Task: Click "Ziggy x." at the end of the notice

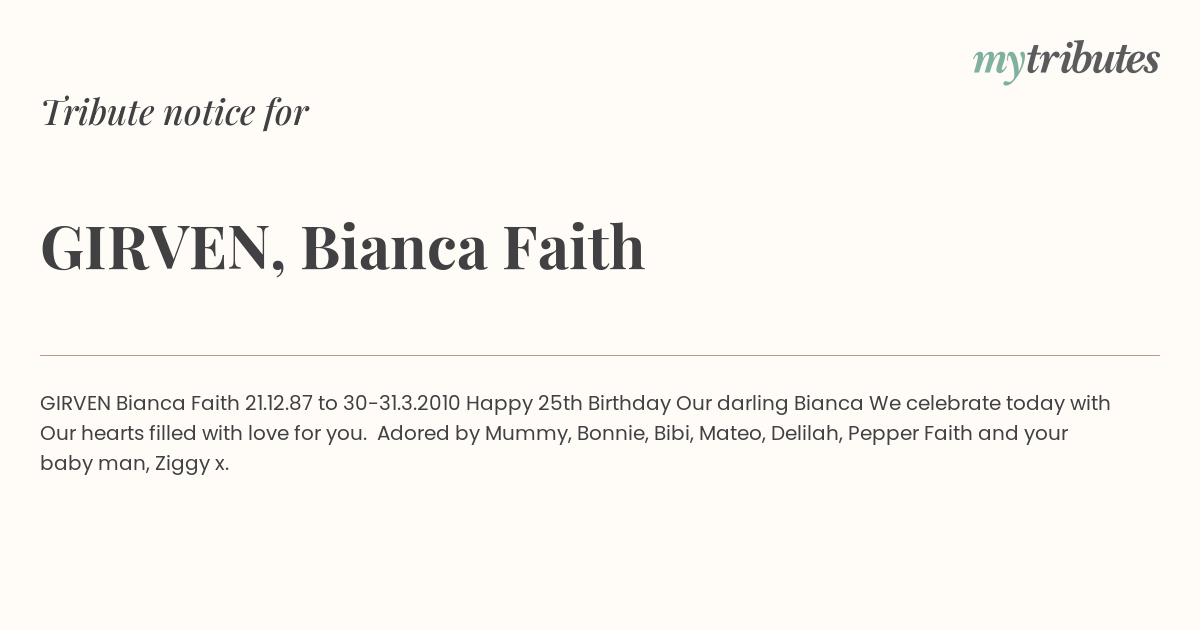Action: tap(192, 465)
